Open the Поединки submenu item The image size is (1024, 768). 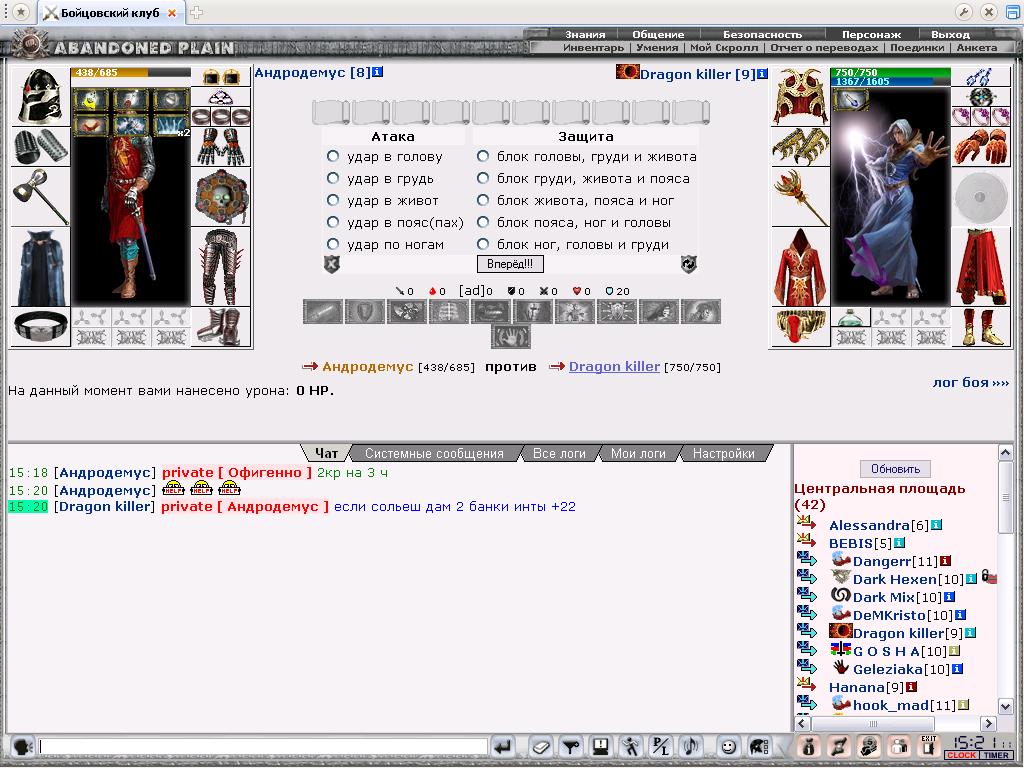point(917,48)
